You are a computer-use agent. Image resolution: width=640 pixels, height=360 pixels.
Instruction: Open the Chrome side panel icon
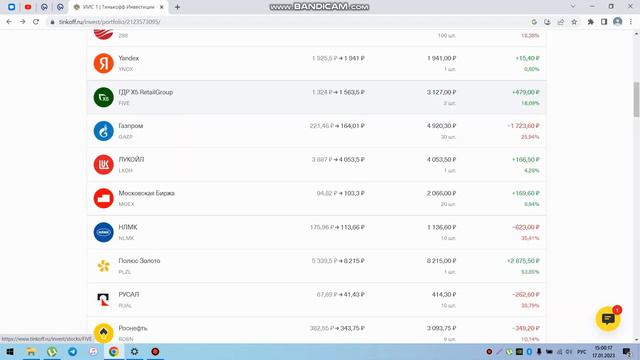pos(604,22)
